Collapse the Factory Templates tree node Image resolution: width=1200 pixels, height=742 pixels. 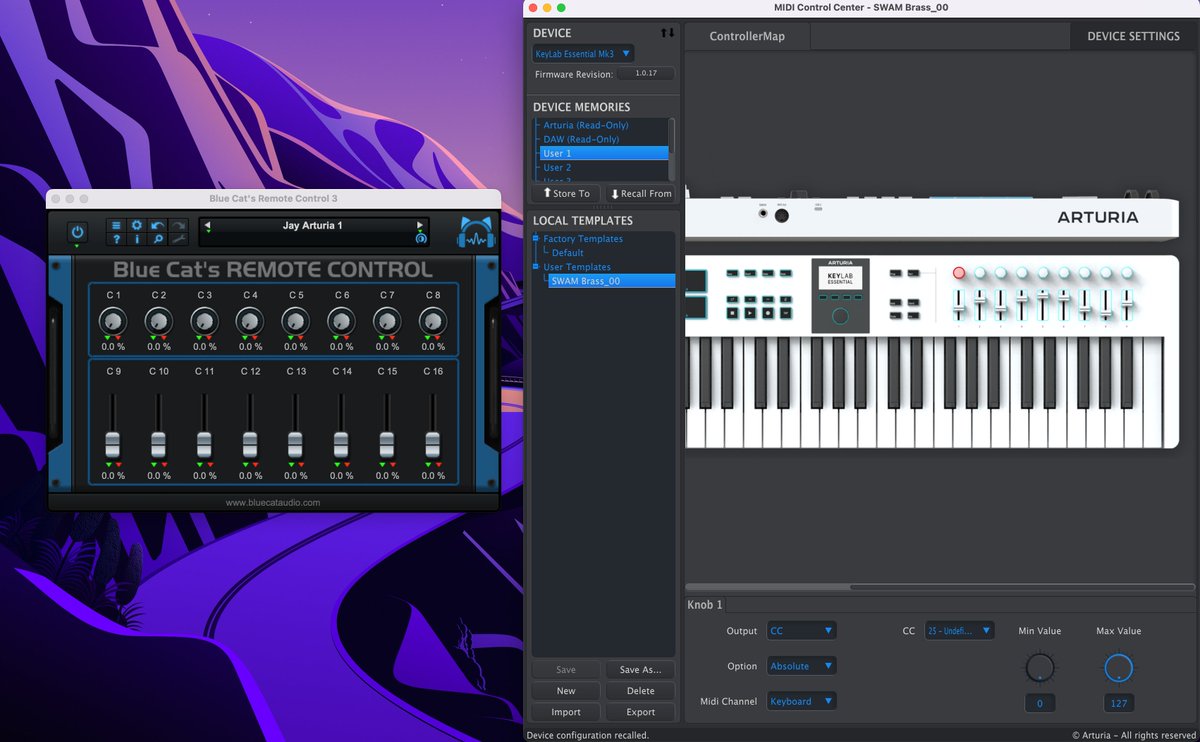pyautogui.click(x=536, y=239)
